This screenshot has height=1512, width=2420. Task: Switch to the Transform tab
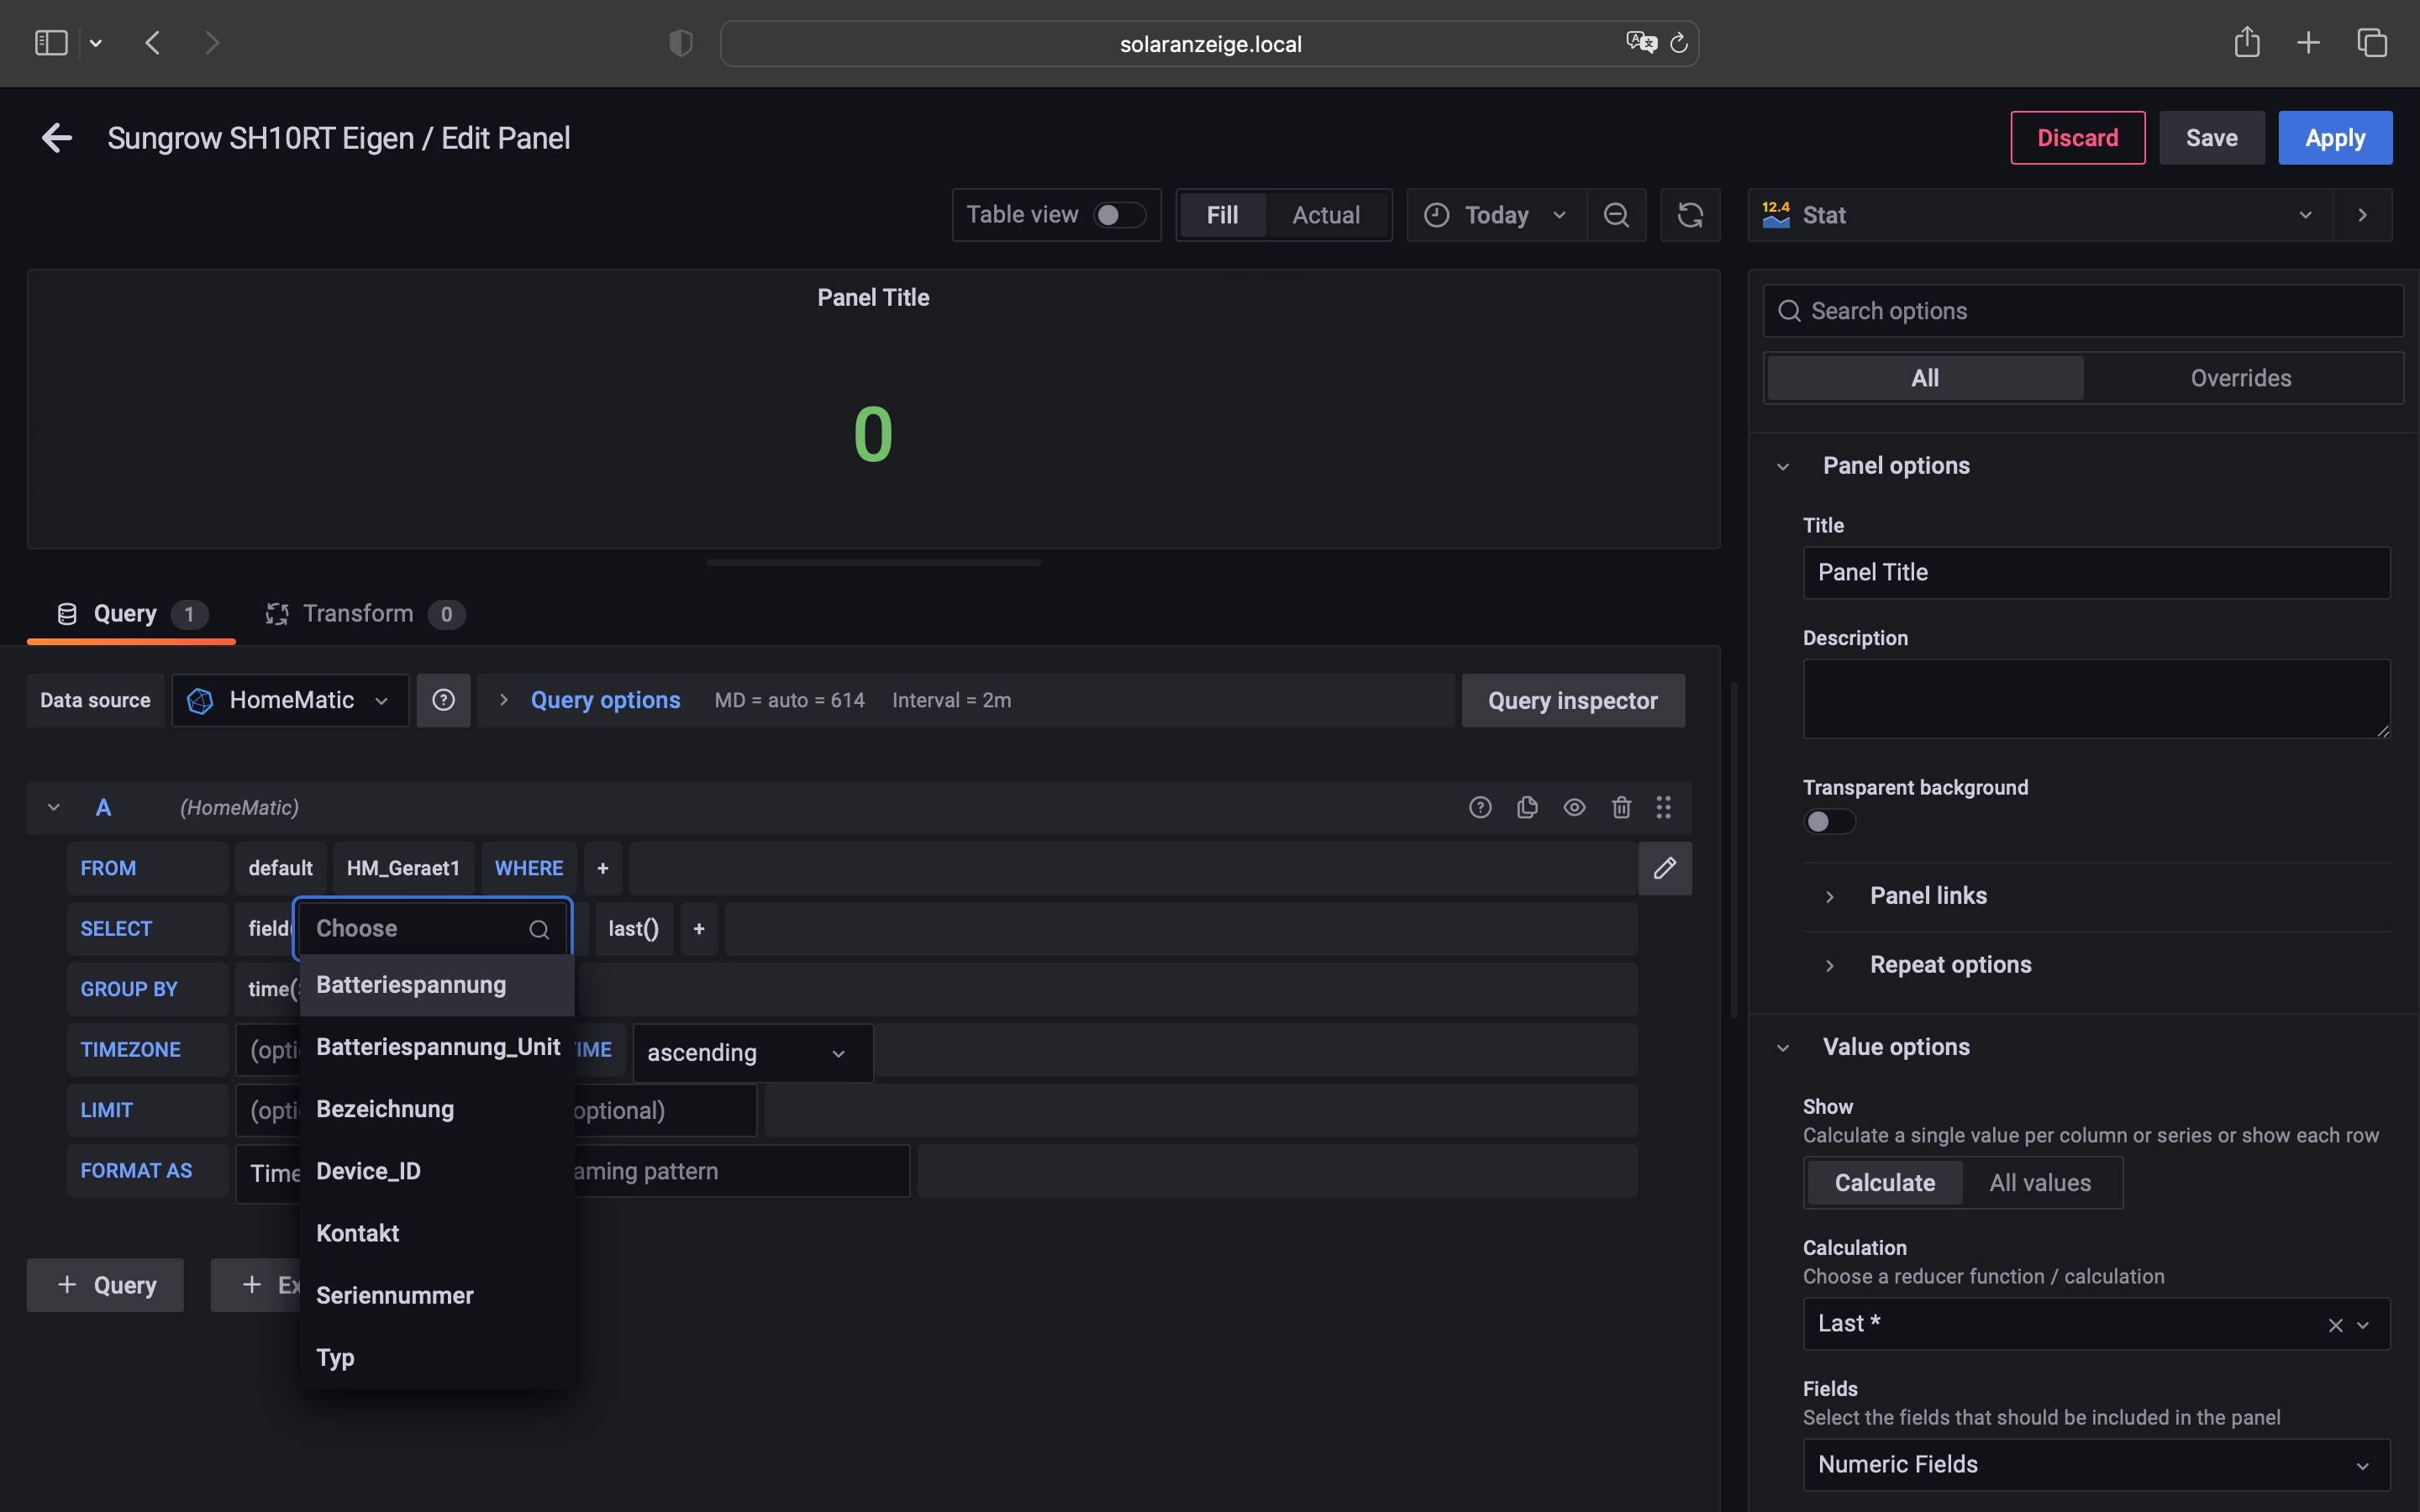359,613
